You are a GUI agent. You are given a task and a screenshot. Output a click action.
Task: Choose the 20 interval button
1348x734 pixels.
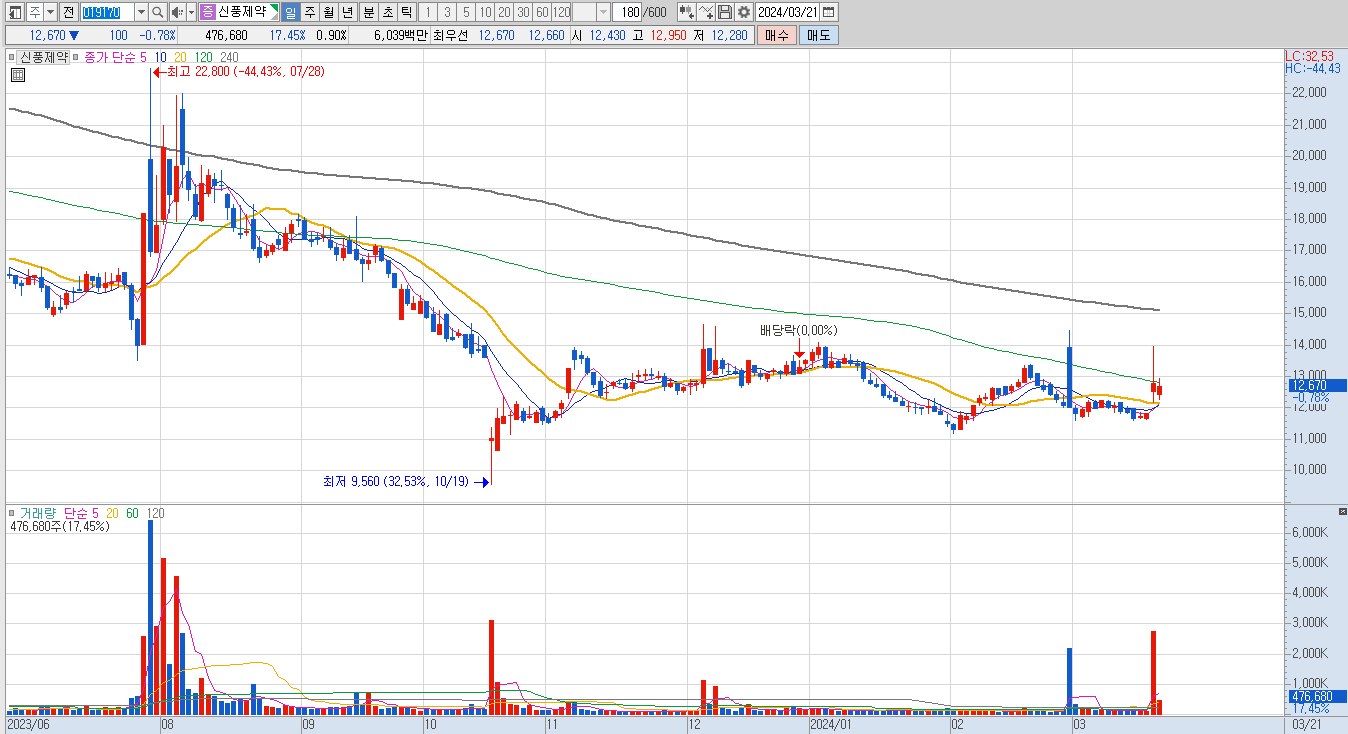coord(503,12)
